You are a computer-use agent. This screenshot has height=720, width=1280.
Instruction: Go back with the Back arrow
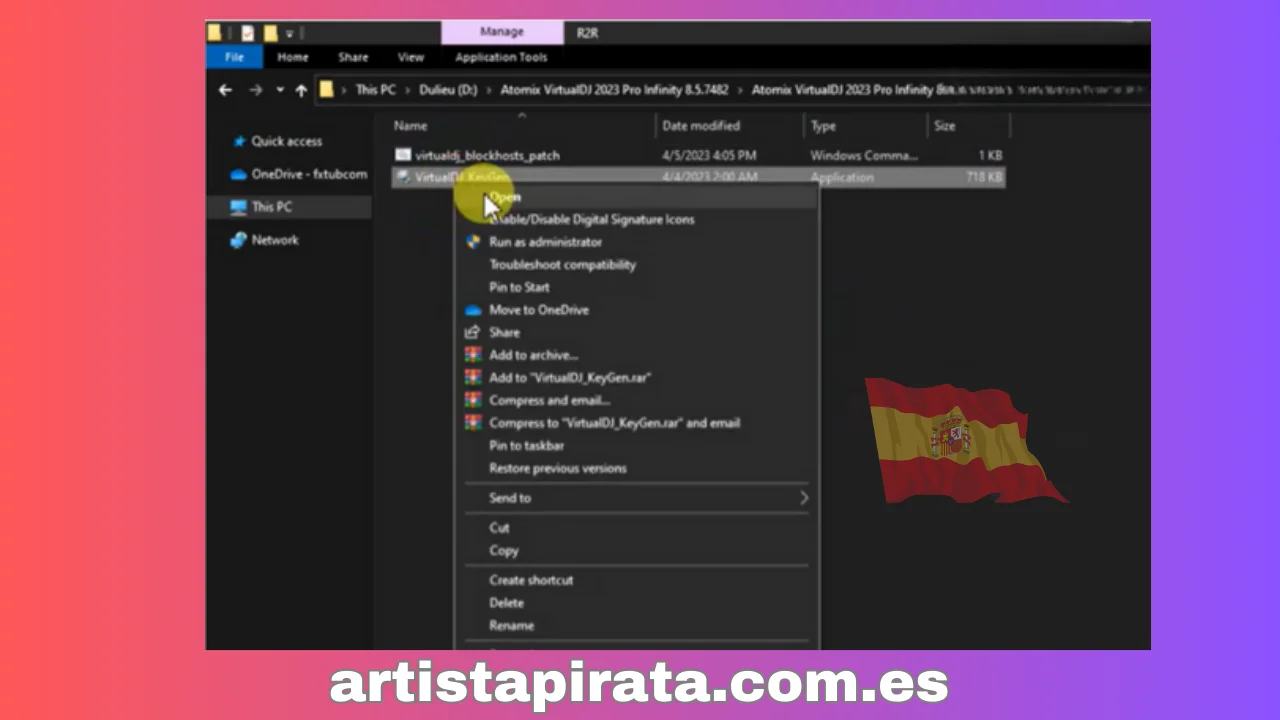point(225,90)
